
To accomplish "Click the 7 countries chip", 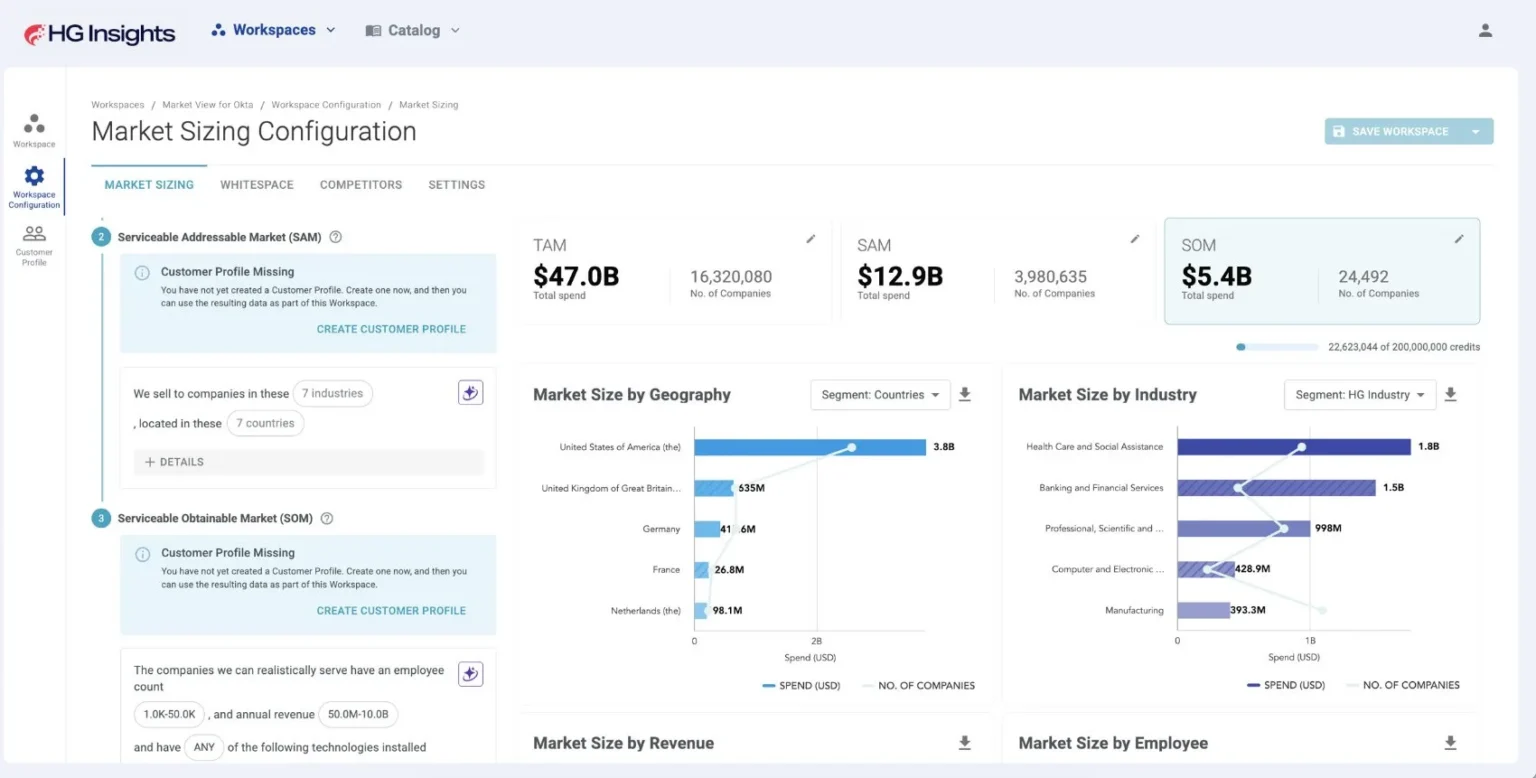I will (265, 423).
